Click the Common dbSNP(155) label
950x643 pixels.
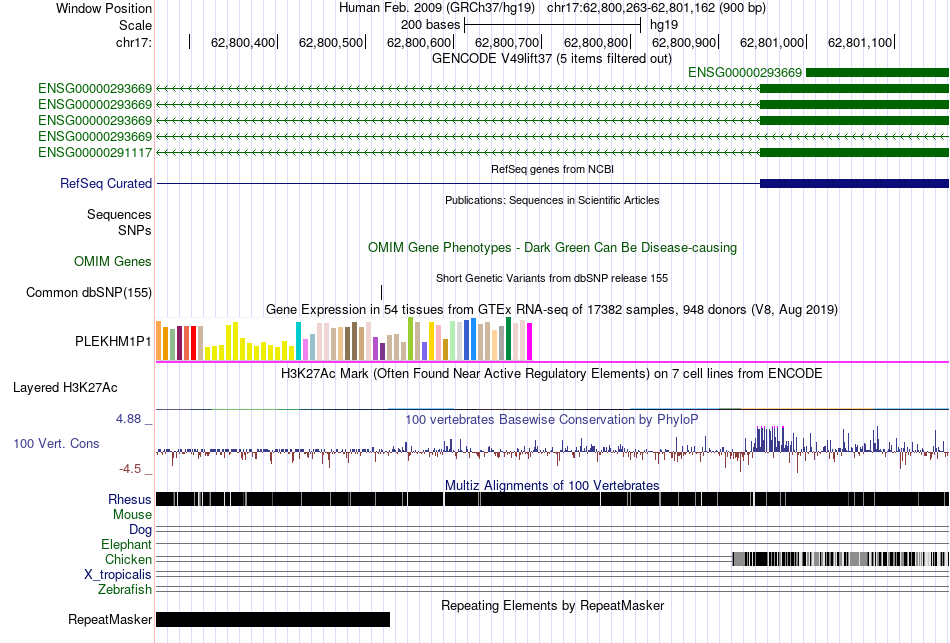coord(89,293)
